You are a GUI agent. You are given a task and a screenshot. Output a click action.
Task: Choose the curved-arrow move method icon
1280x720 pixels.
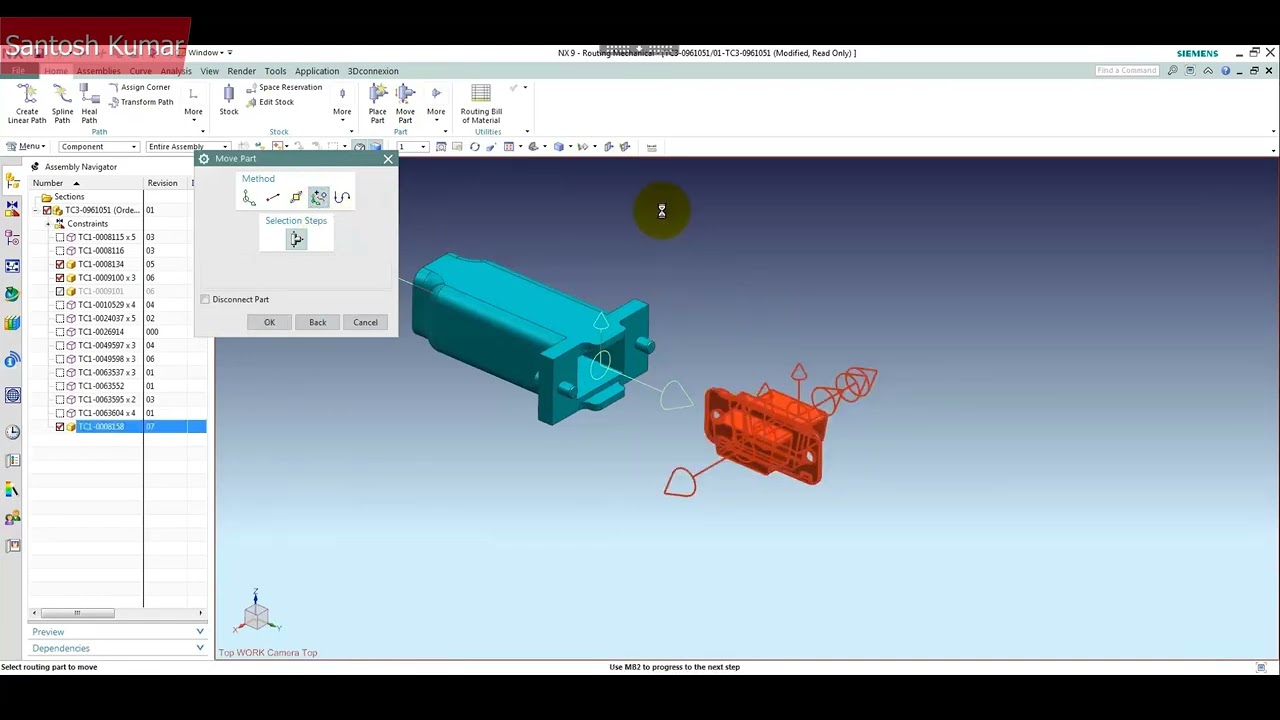[x=342, y=197]
